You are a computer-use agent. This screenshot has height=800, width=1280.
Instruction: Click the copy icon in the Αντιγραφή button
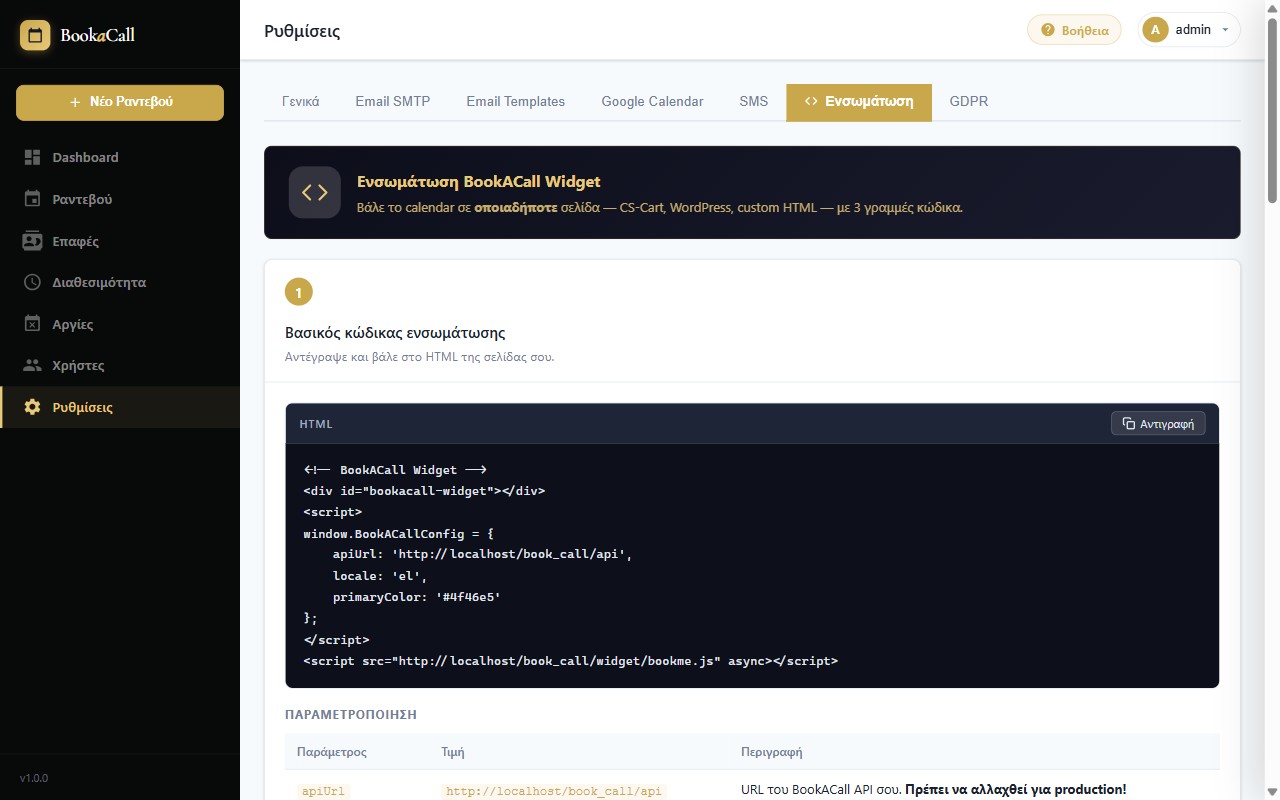(x=1128, y=424)
